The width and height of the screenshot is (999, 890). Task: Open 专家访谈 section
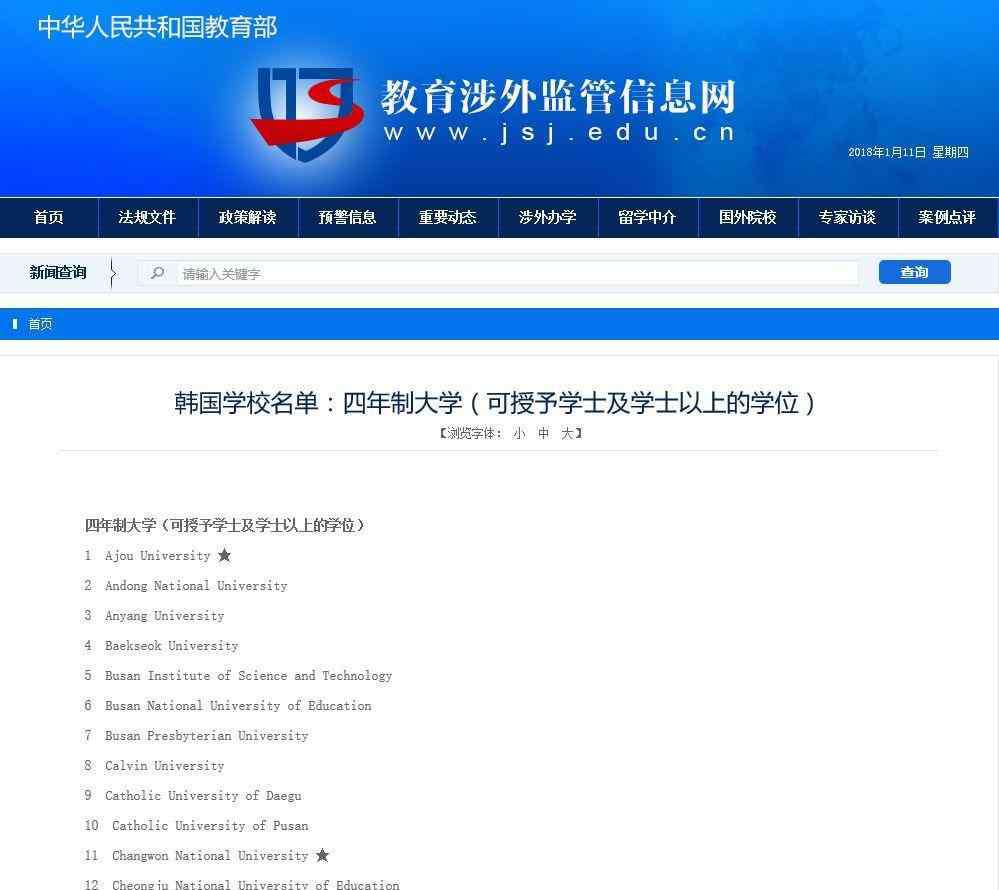[847, 217]
